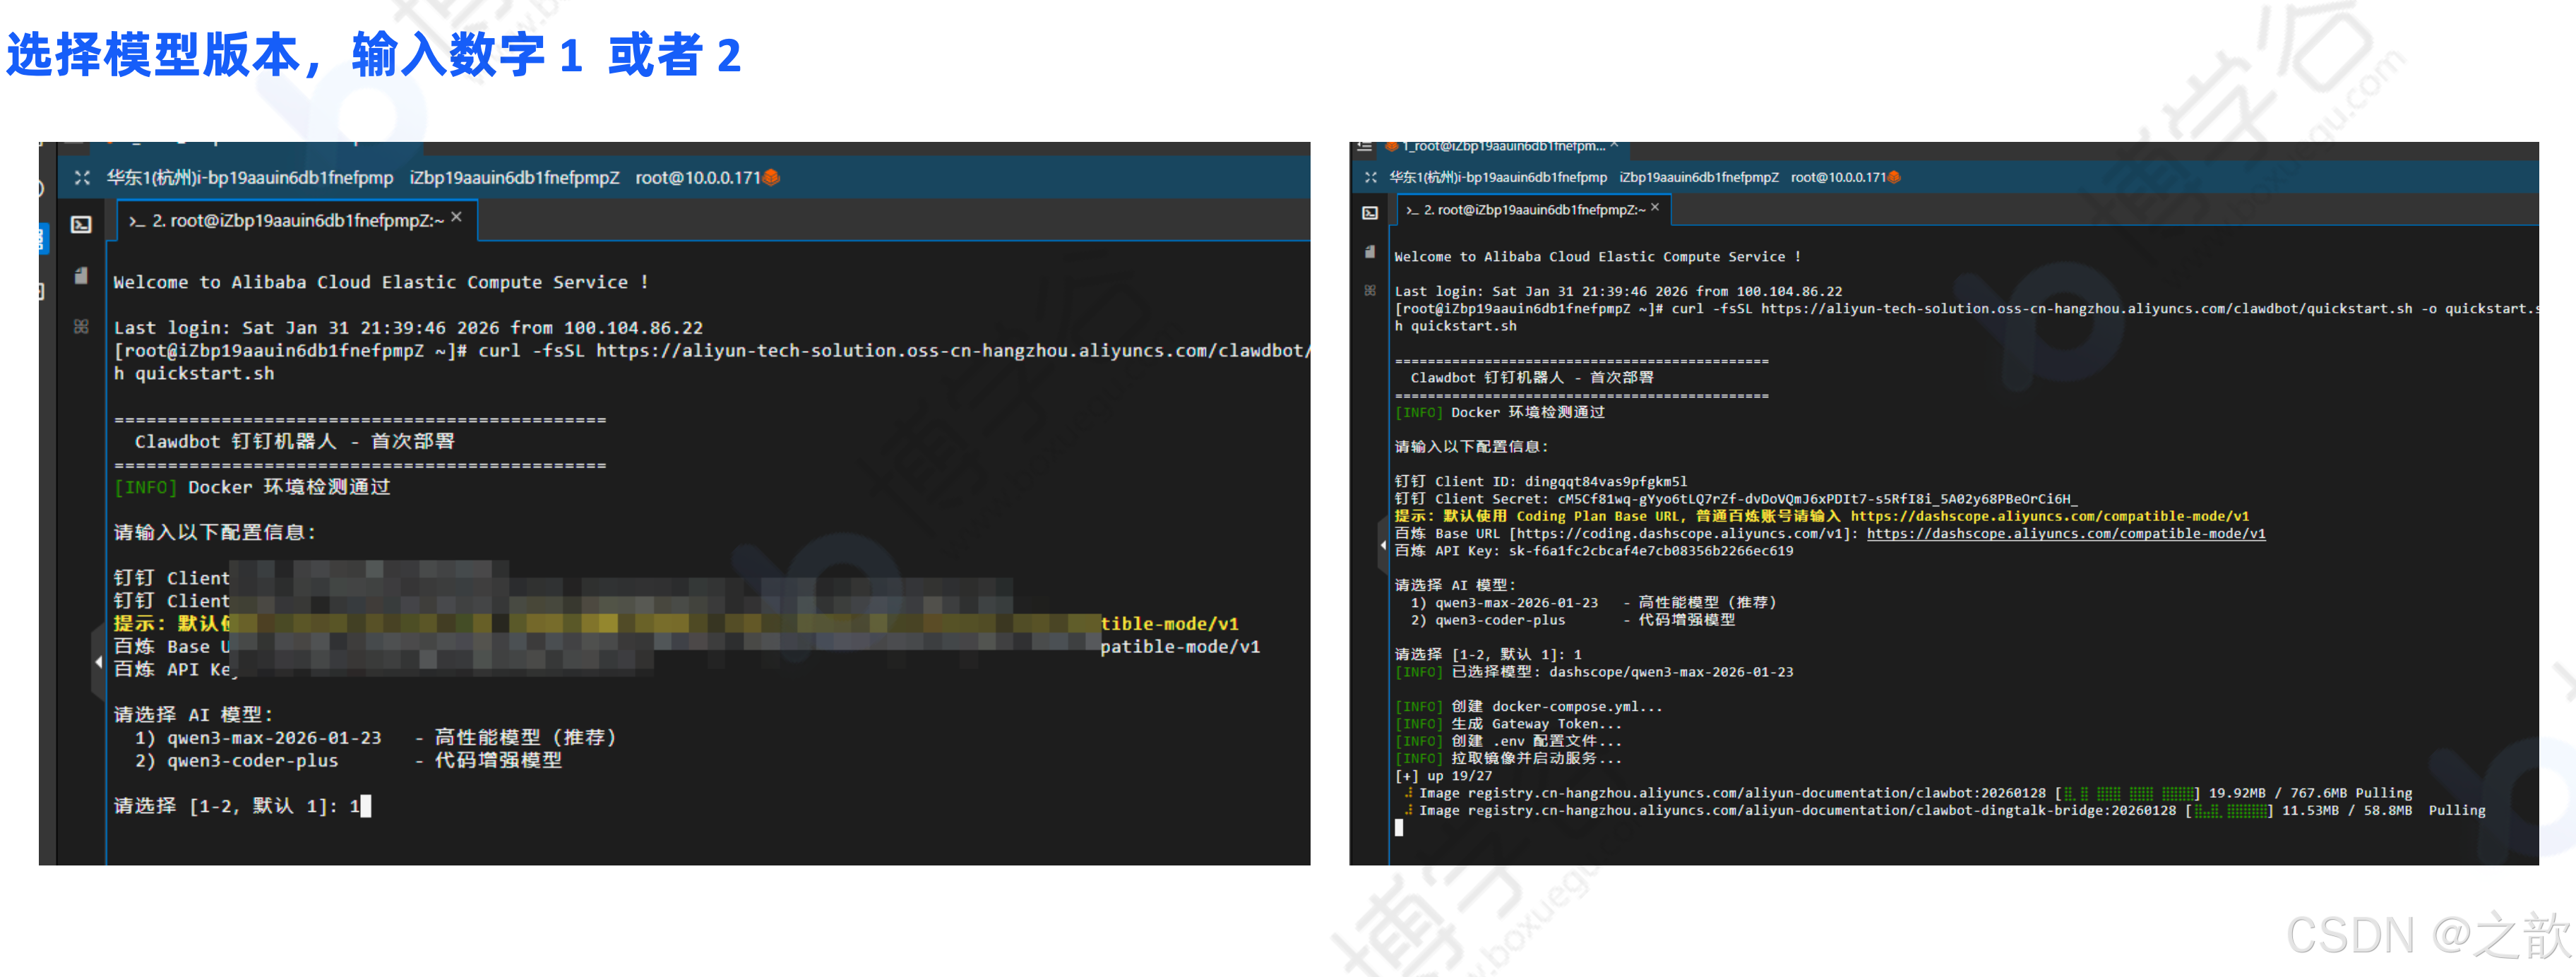Collapse left panel arrow on left terminal edge
This screenshot has height=977, width=2576.
[x=98, y=661]
